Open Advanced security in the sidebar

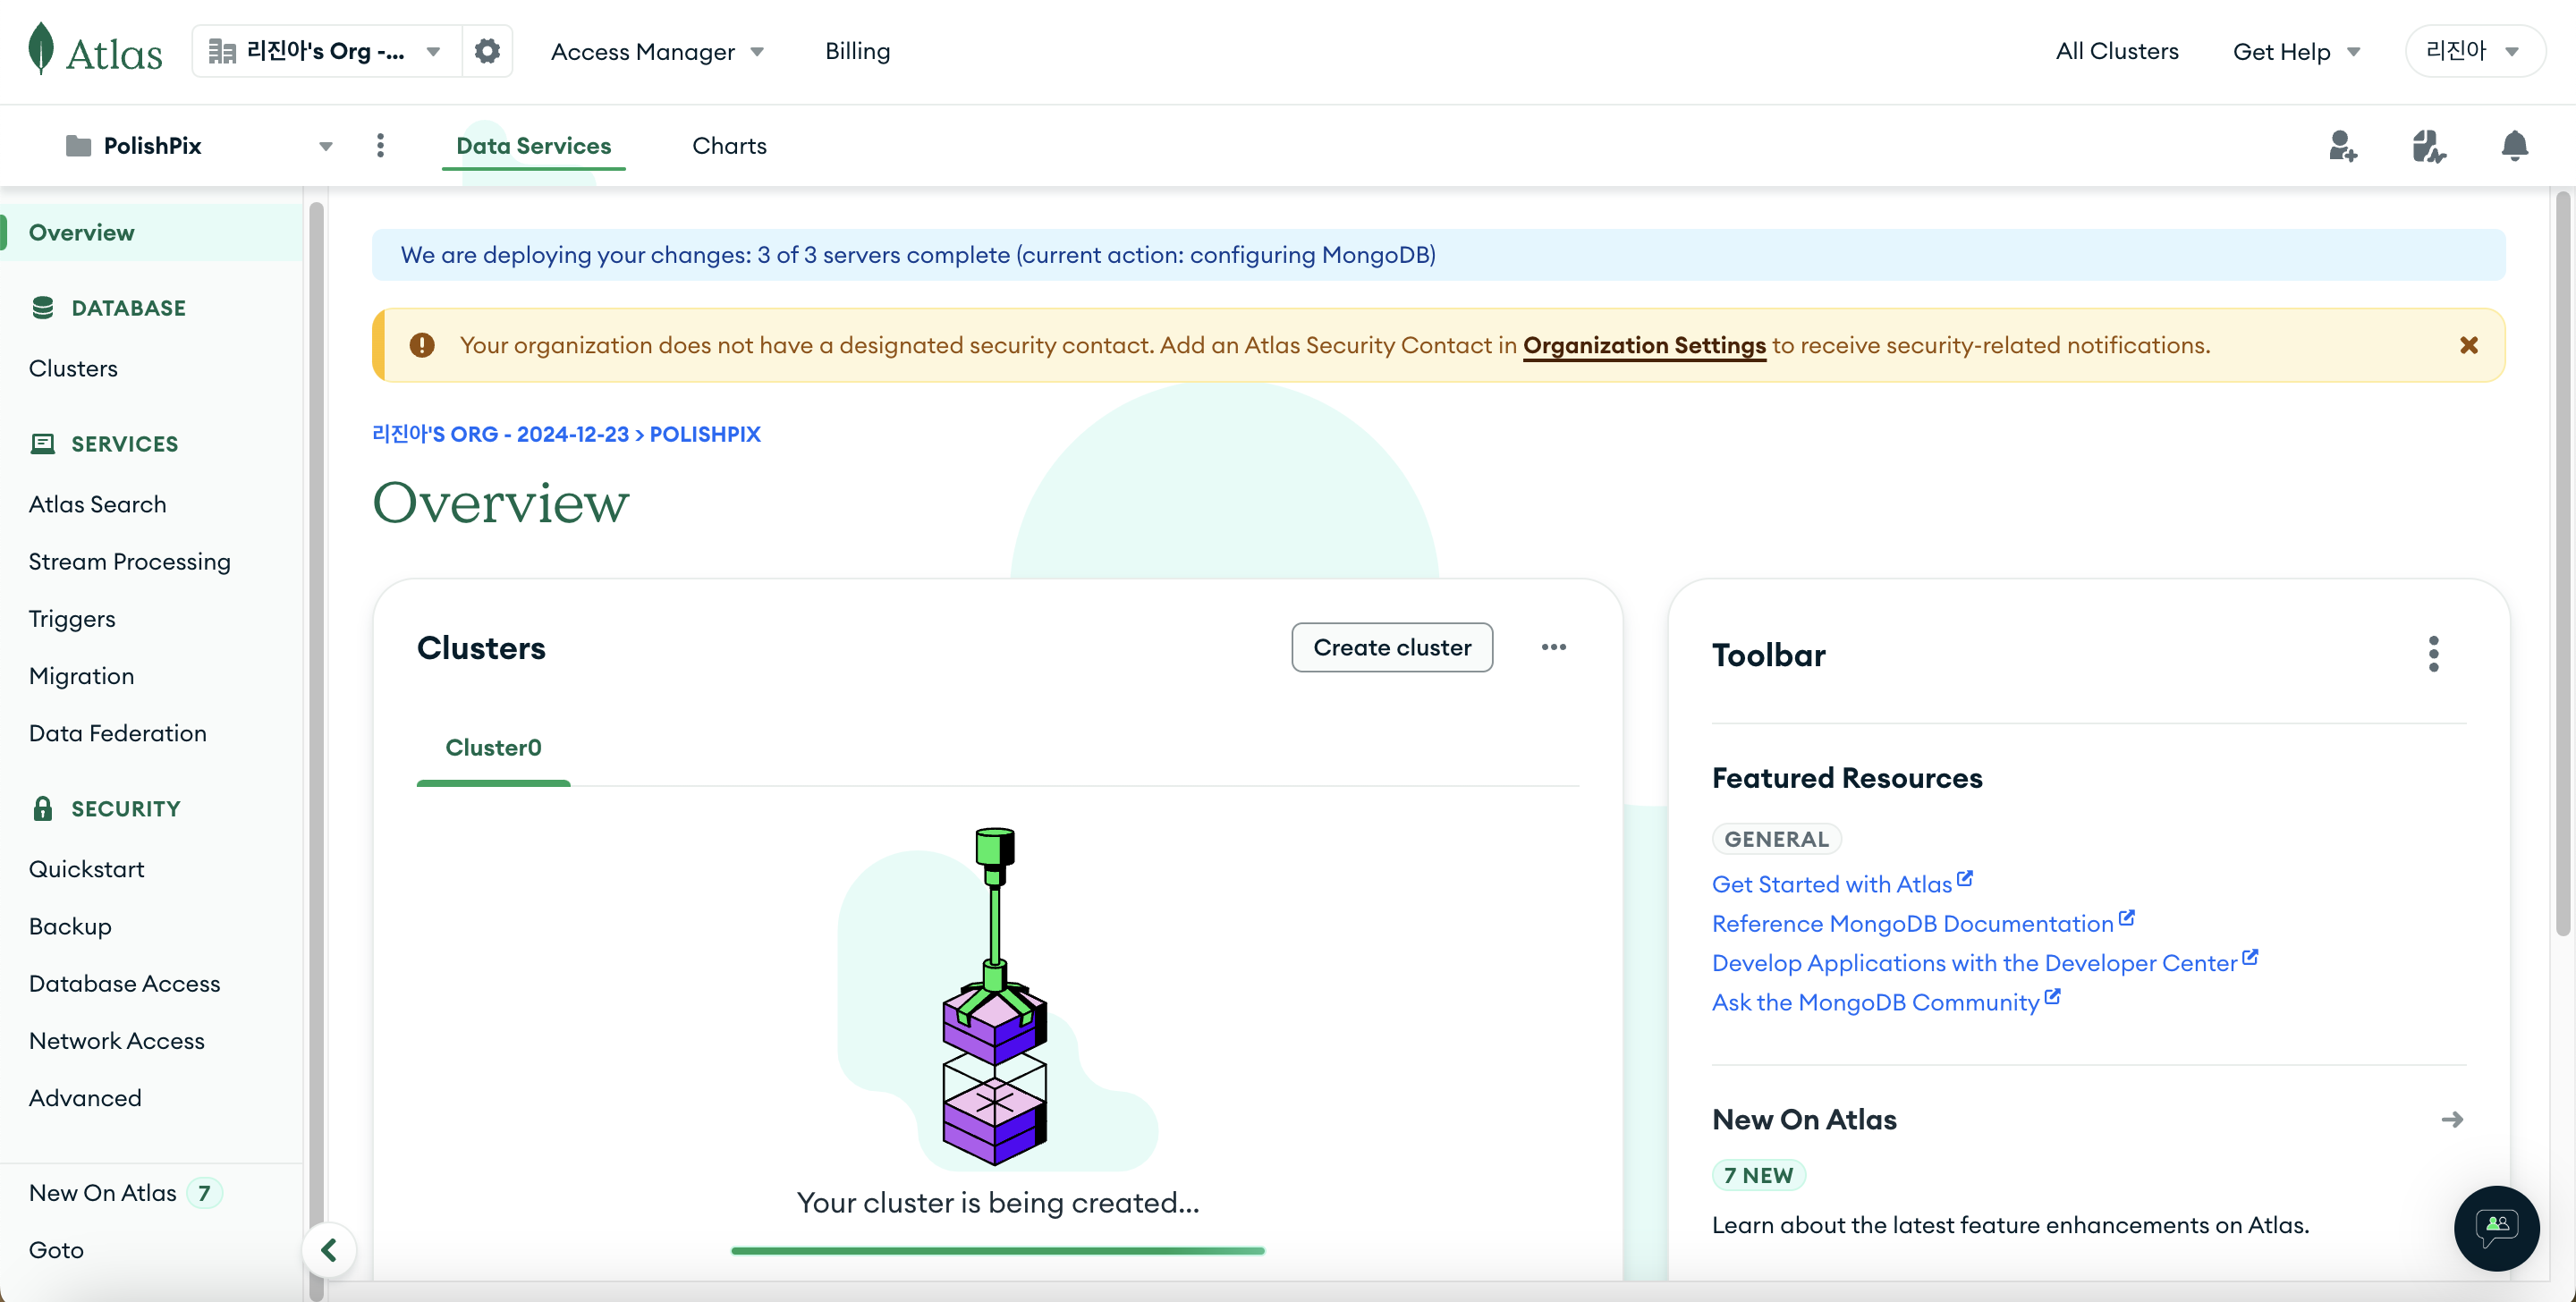(x=85, y=1098)
